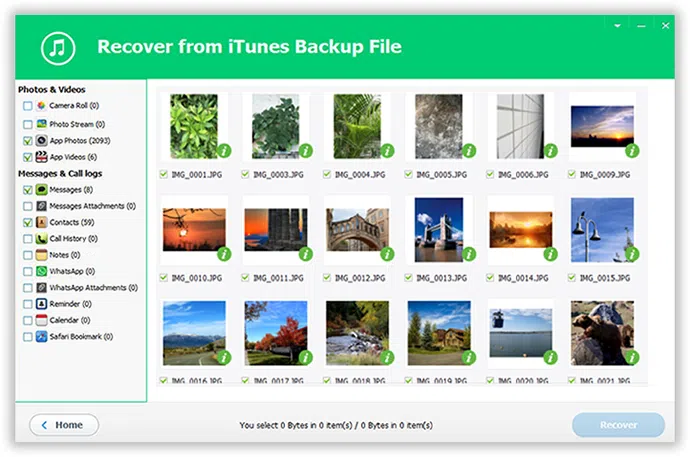Uncheck the App Photos checkbox
The width and height of the screenshot is (690, 457).
[28, 141]
